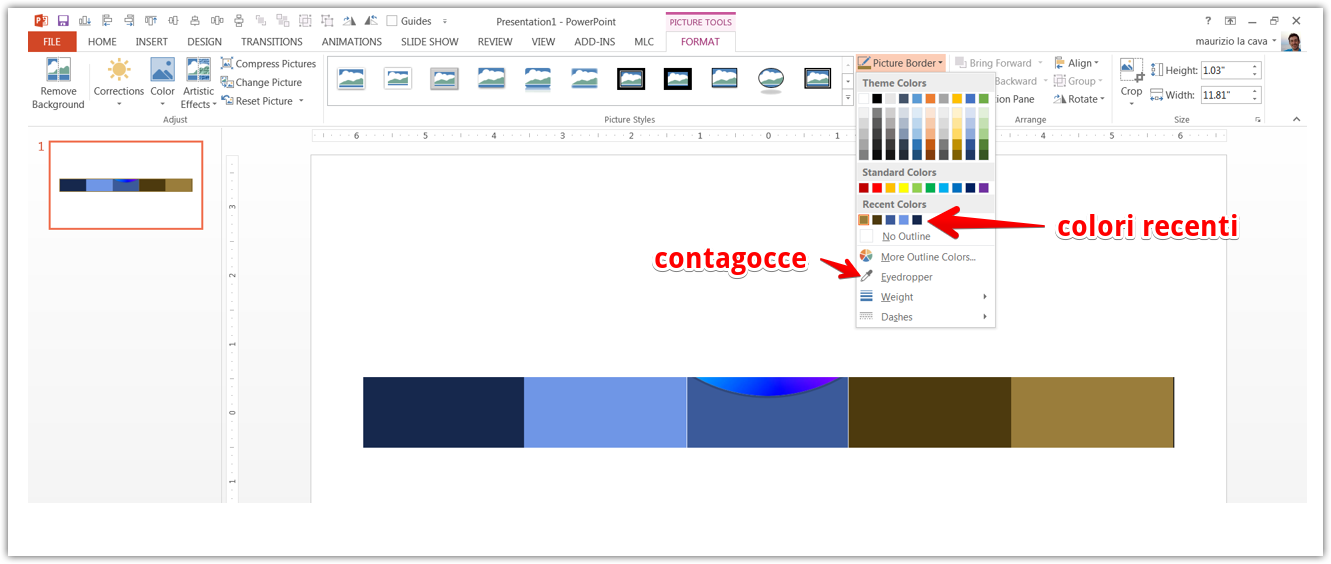Open the Size dialog launcher
This screenshot has height=564, width=1331.
click(x=1258, y=120)
